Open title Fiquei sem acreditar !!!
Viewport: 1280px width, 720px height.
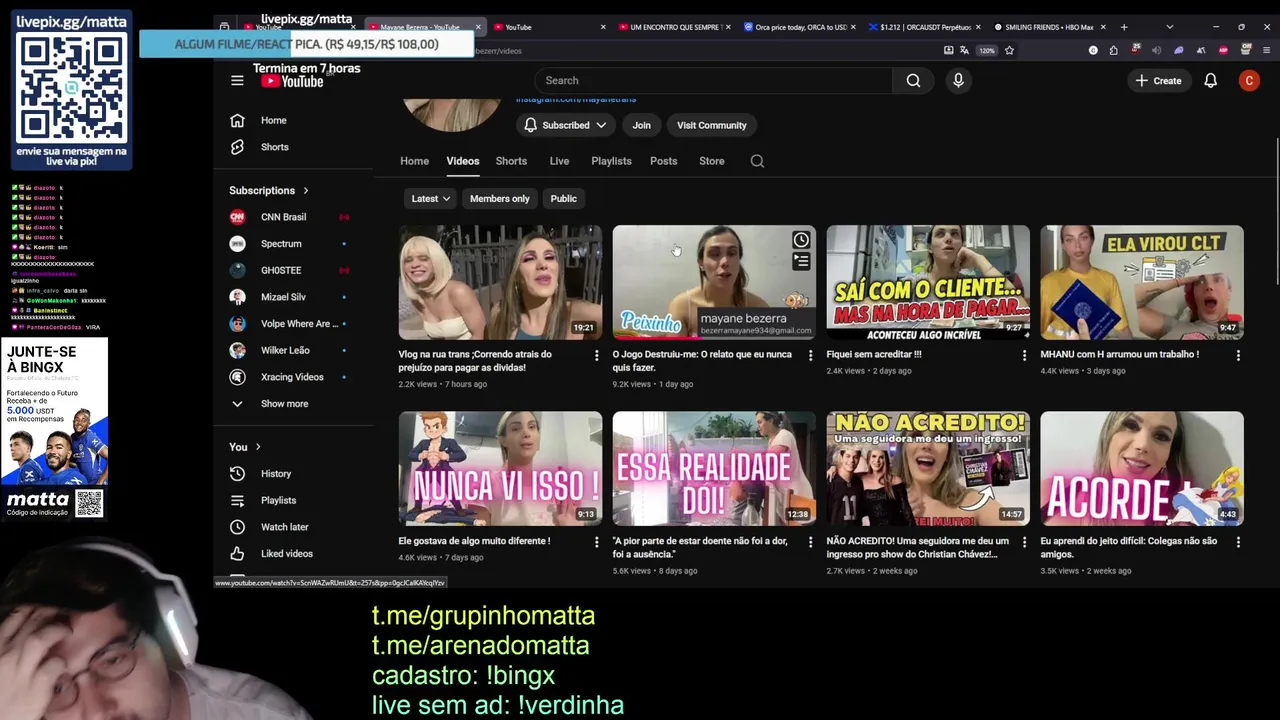click(x=873, y=354)
